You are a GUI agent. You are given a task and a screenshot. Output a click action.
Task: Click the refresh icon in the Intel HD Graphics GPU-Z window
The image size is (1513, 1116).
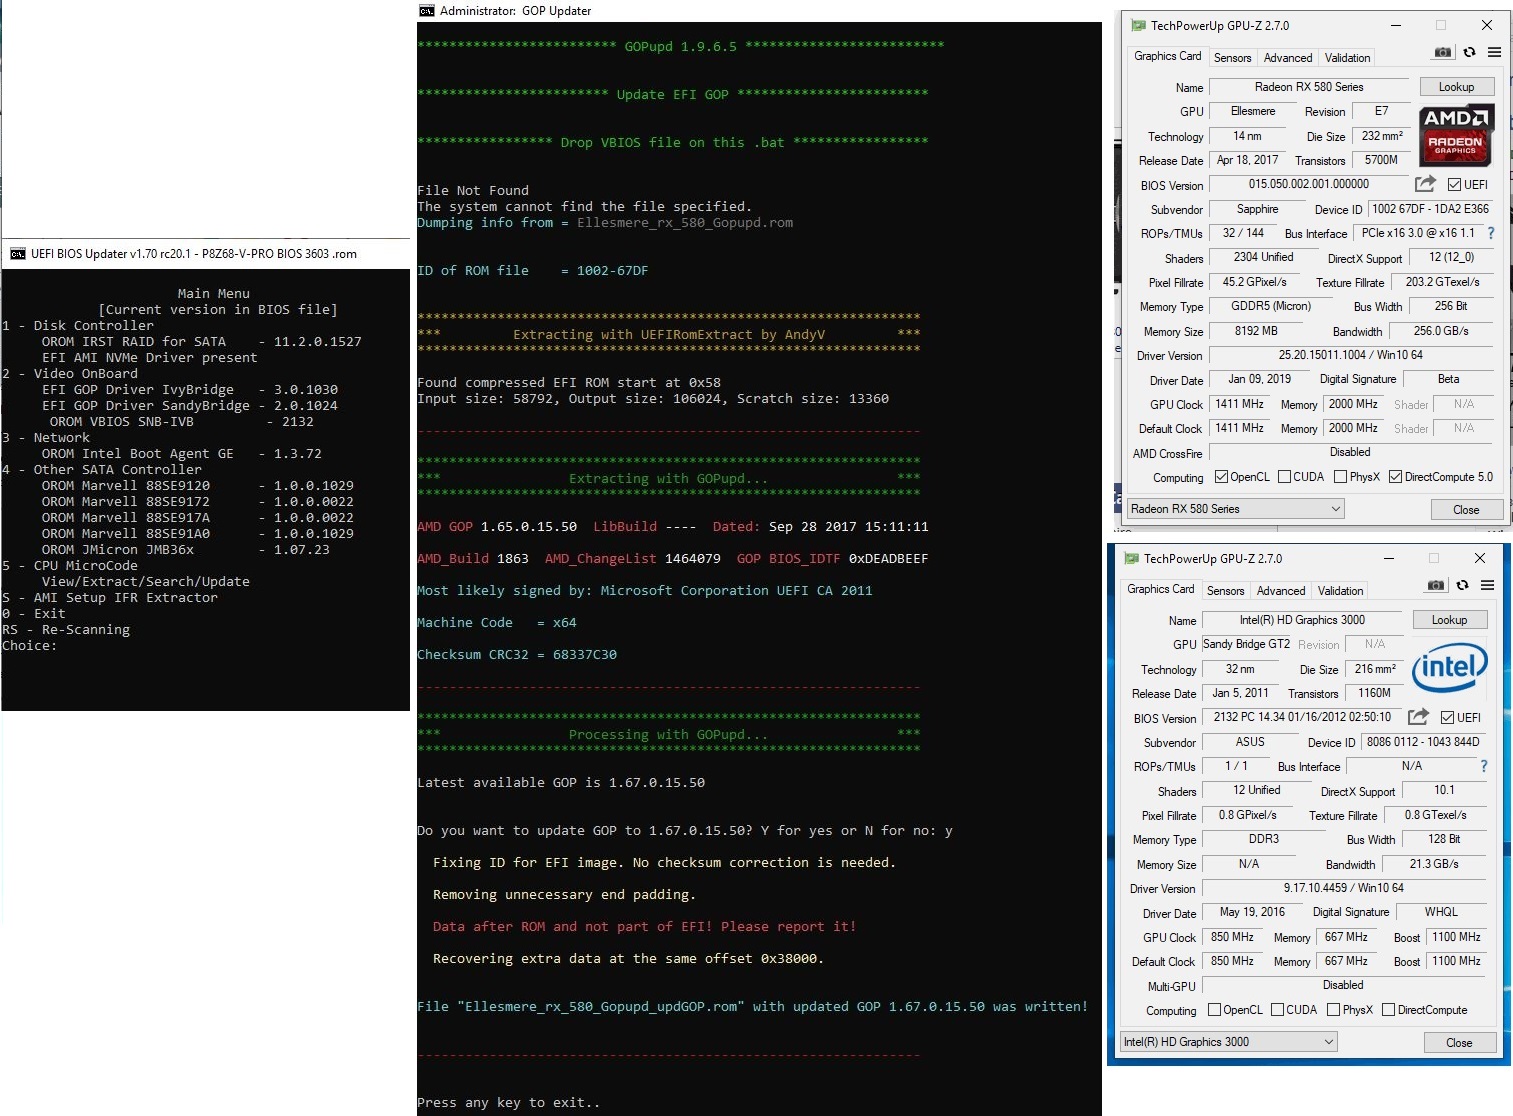pyautogui.click(x=1462, y=585)
